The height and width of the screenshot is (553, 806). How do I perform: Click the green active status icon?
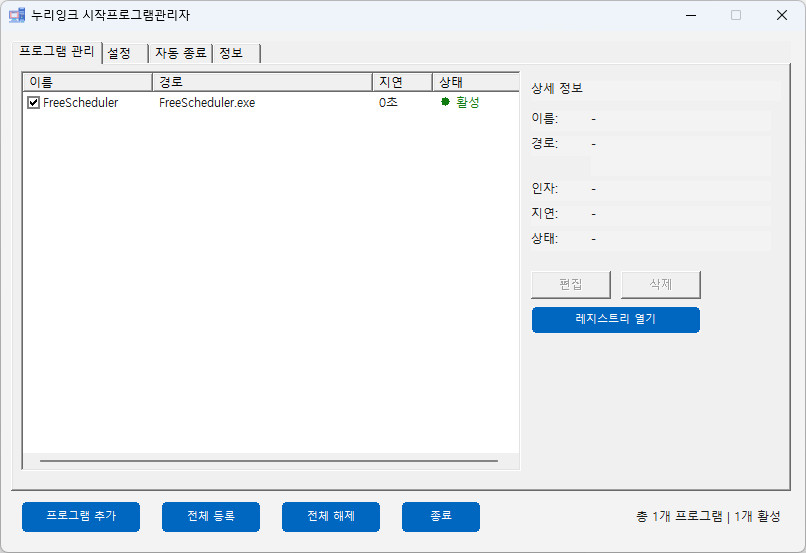coord(445,102)
